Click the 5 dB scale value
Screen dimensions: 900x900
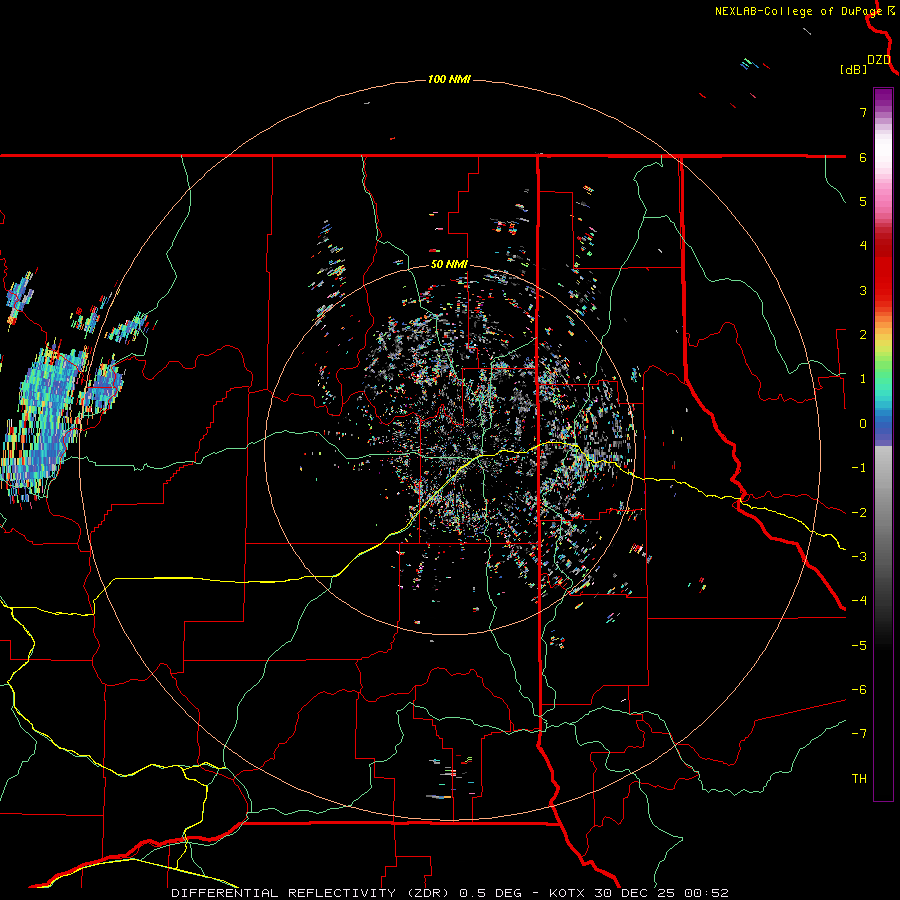point(863,201)
